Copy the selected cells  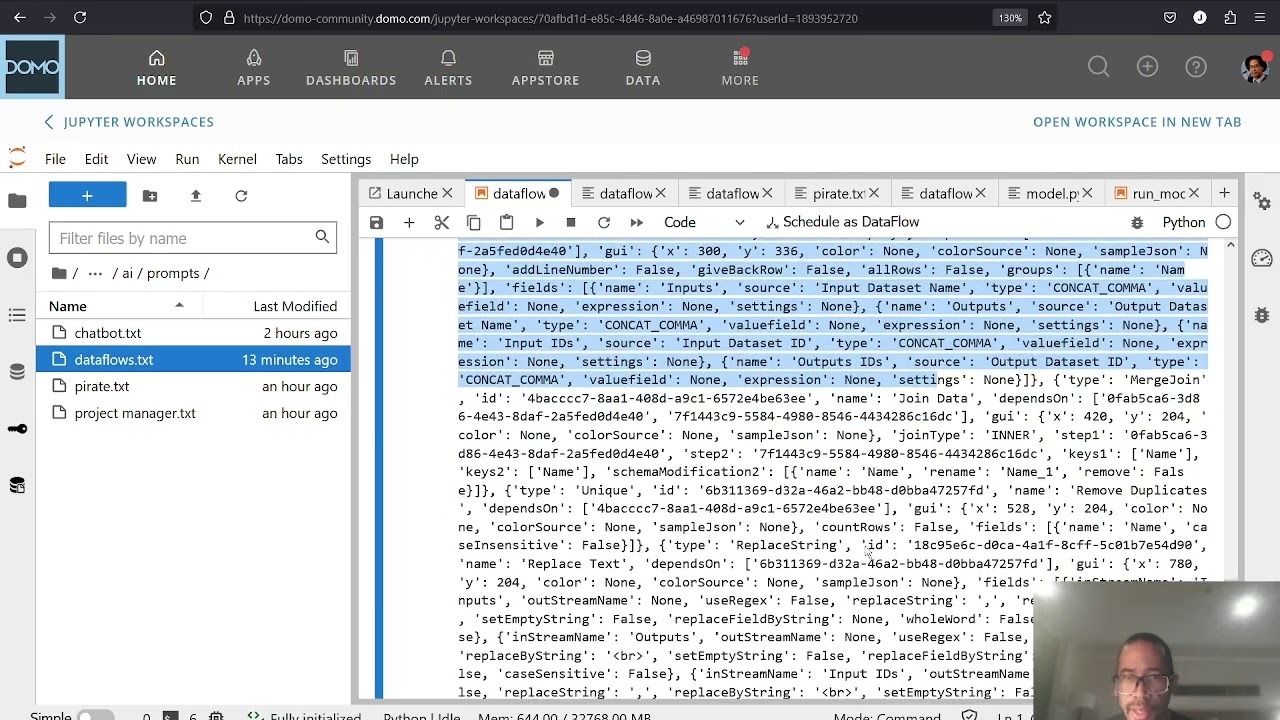[474, 223]
